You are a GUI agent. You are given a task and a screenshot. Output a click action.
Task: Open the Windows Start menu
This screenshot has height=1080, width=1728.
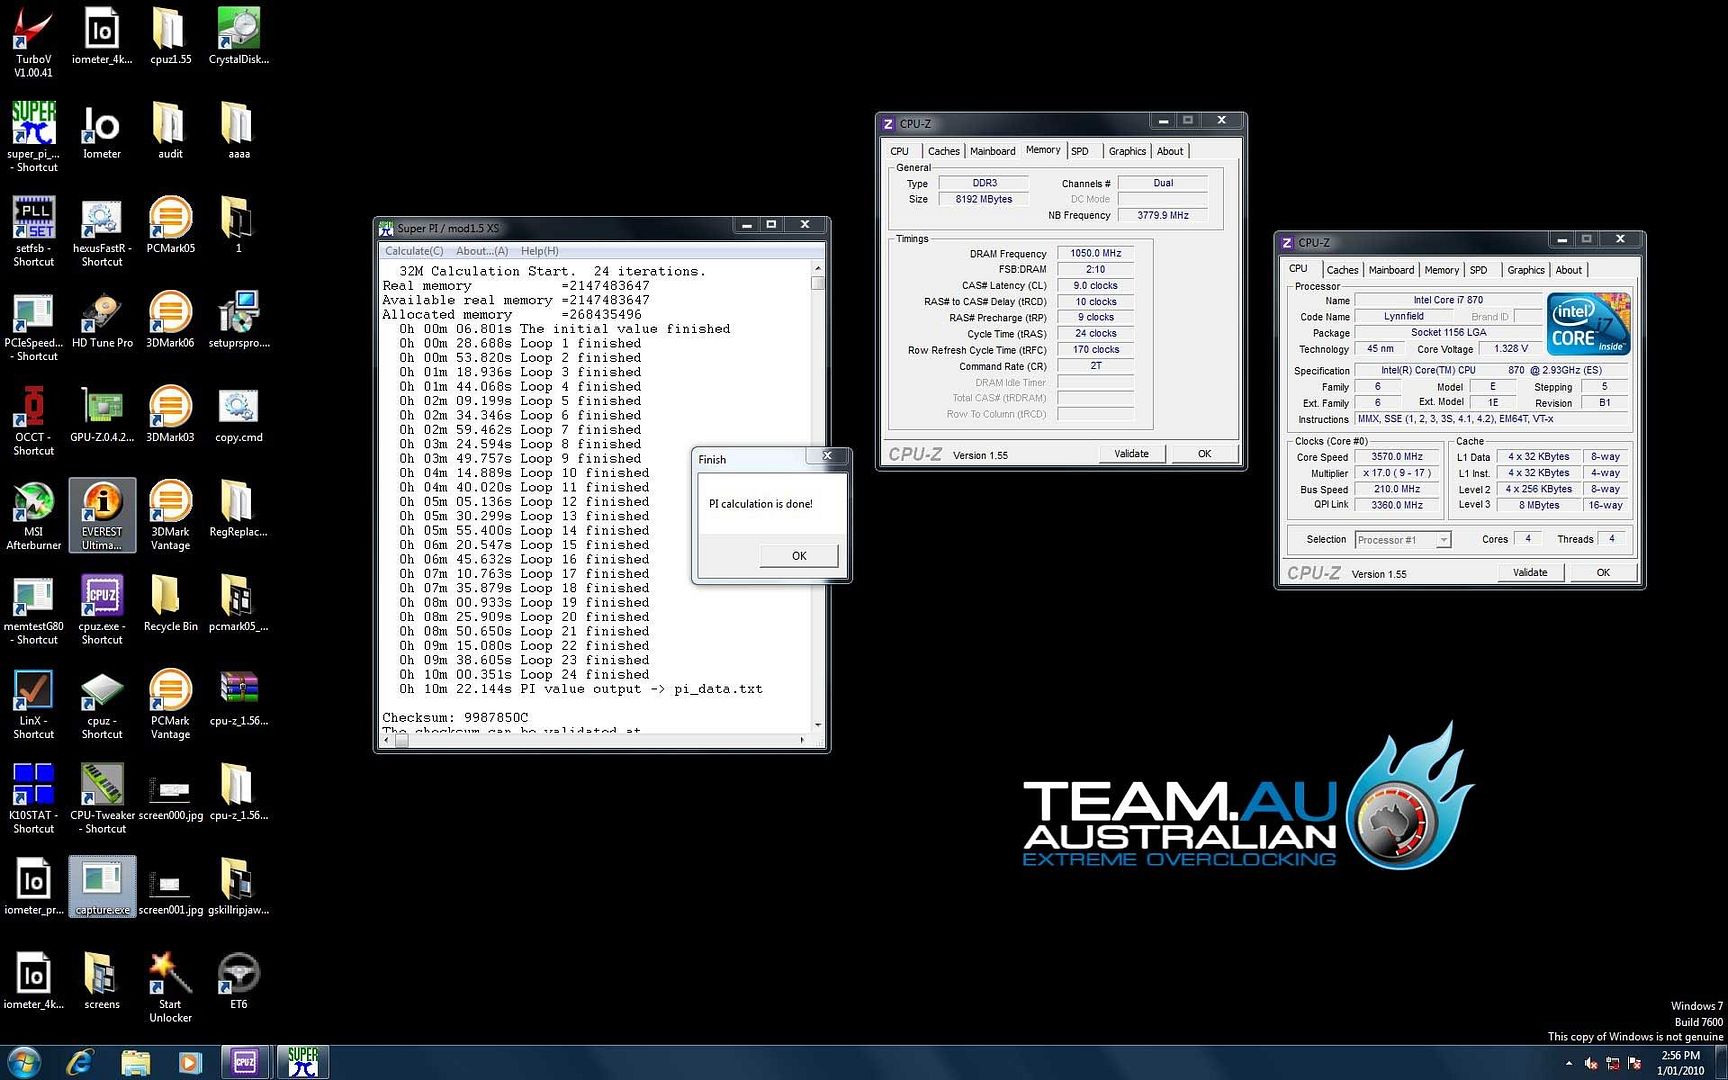point(24,1062)
